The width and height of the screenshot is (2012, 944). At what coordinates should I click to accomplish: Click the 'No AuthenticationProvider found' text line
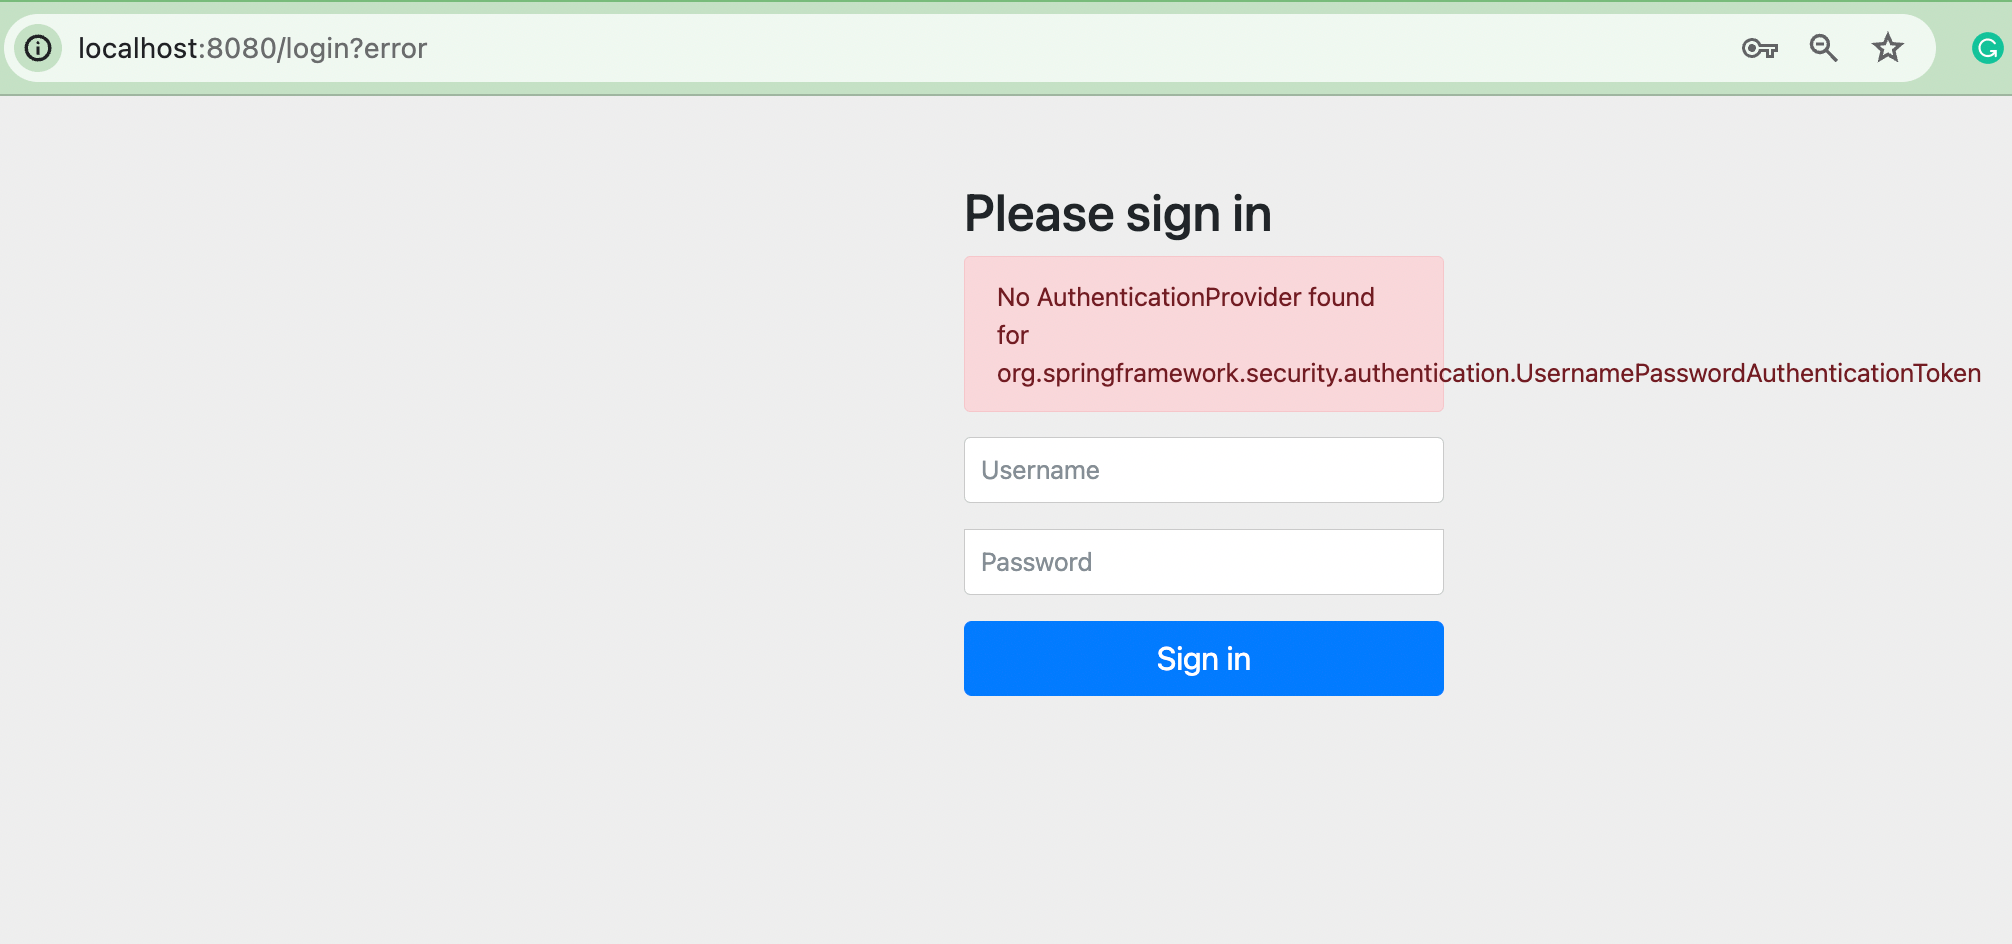tap(1185, 297)
